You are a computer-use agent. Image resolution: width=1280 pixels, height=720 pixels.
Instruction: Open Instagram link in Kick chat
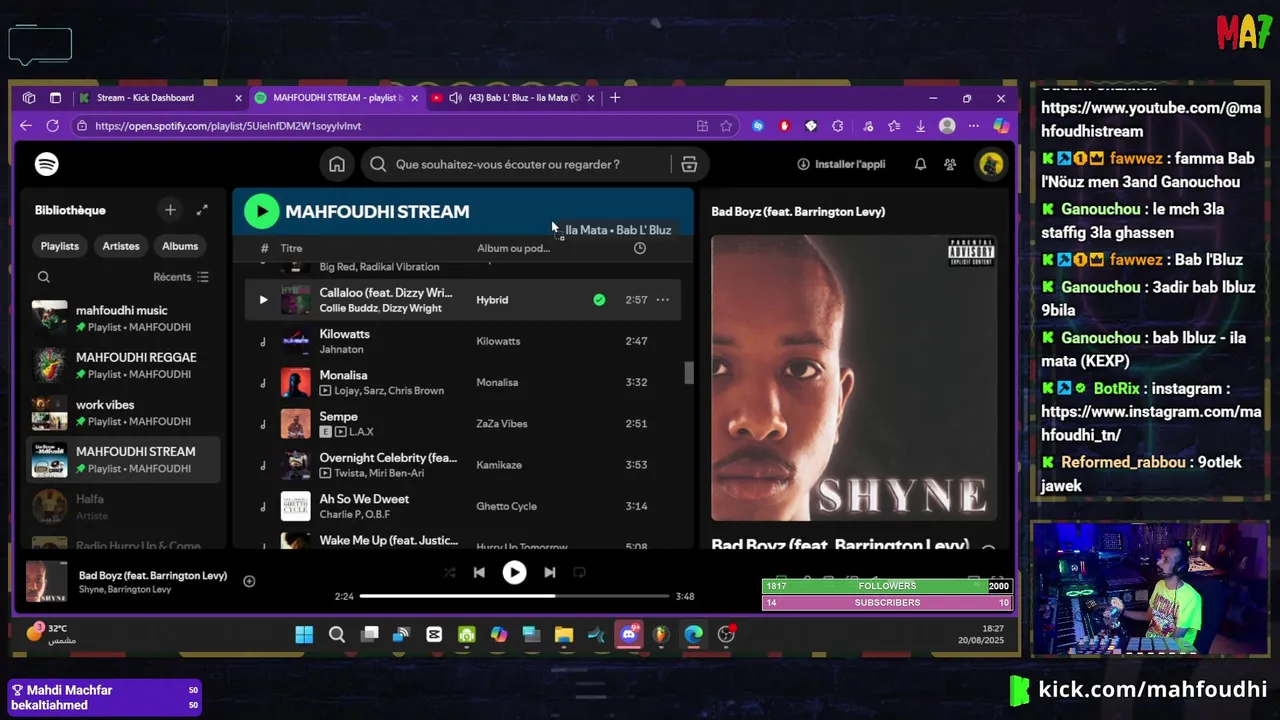point(1151,424)
